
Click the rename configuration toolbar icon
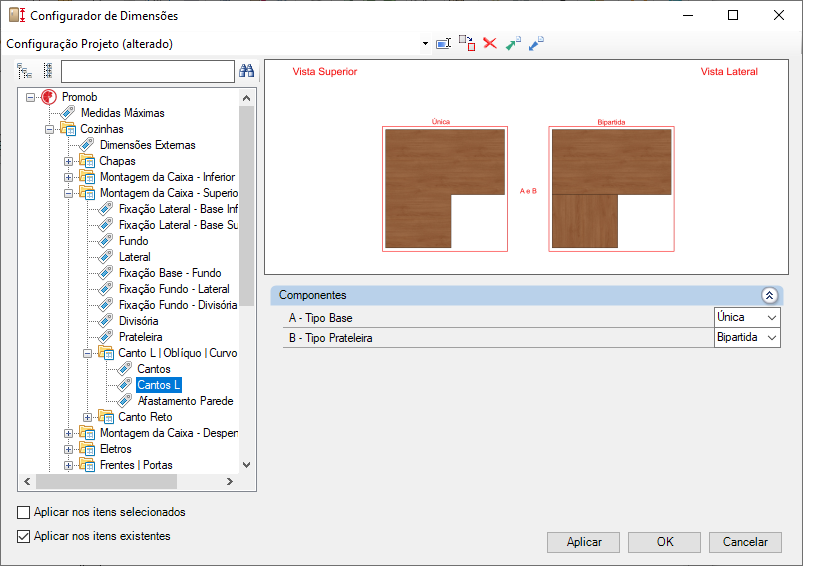(x=444, y=44)
